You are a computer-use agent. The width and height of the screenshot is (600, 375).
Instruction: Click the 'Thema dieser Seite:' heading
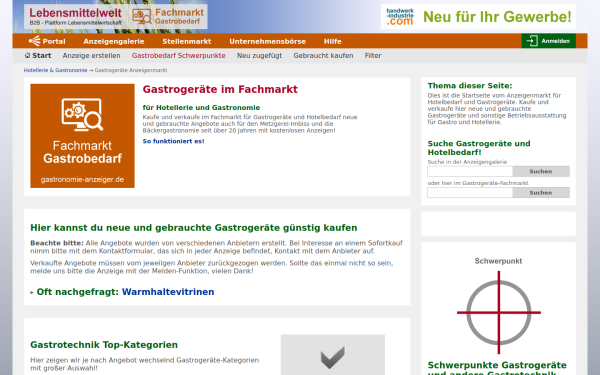pyautogui.click(x=470, y=86)
